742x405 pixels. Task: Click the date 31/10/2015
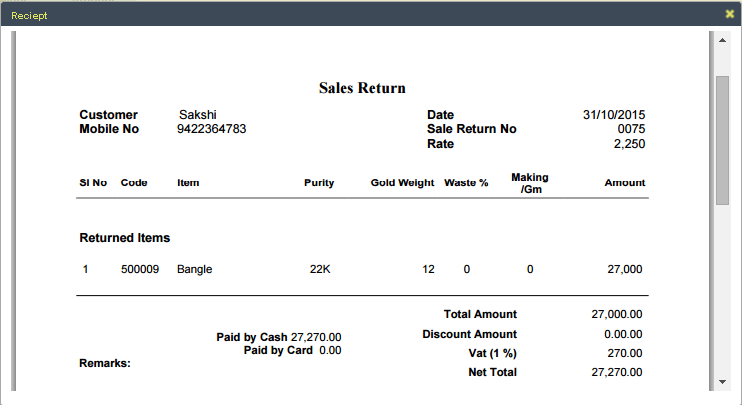click(614, 115)
